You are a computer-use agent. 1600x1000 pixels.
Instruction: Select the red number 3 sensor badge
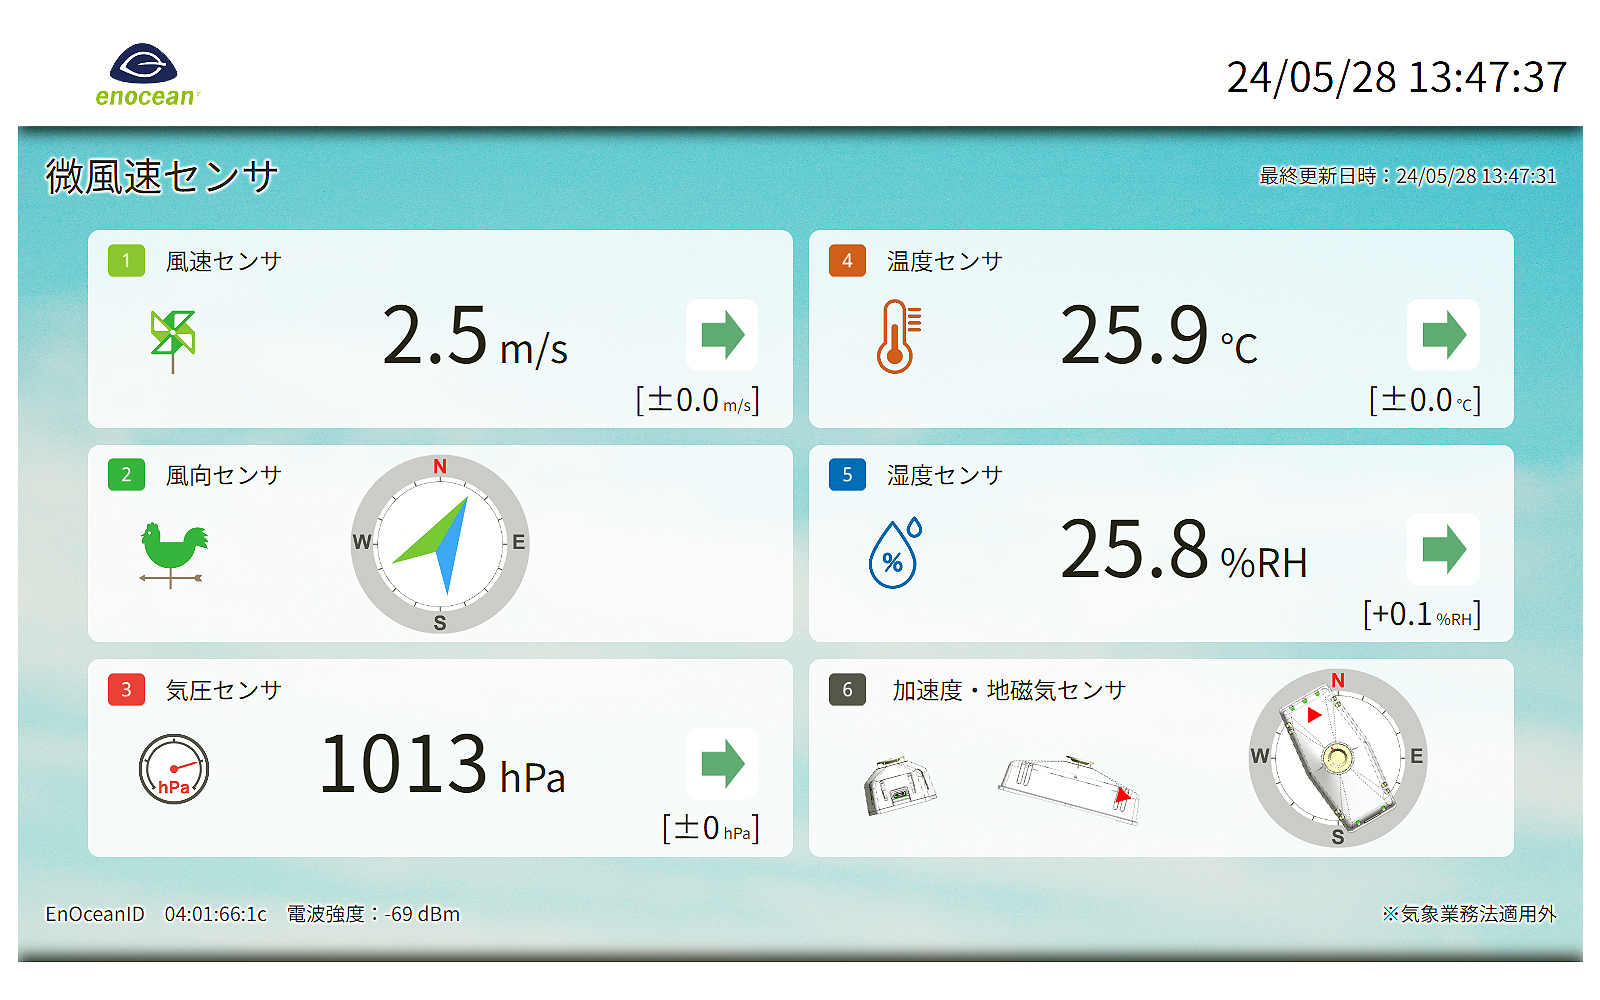tap(126, 690)
